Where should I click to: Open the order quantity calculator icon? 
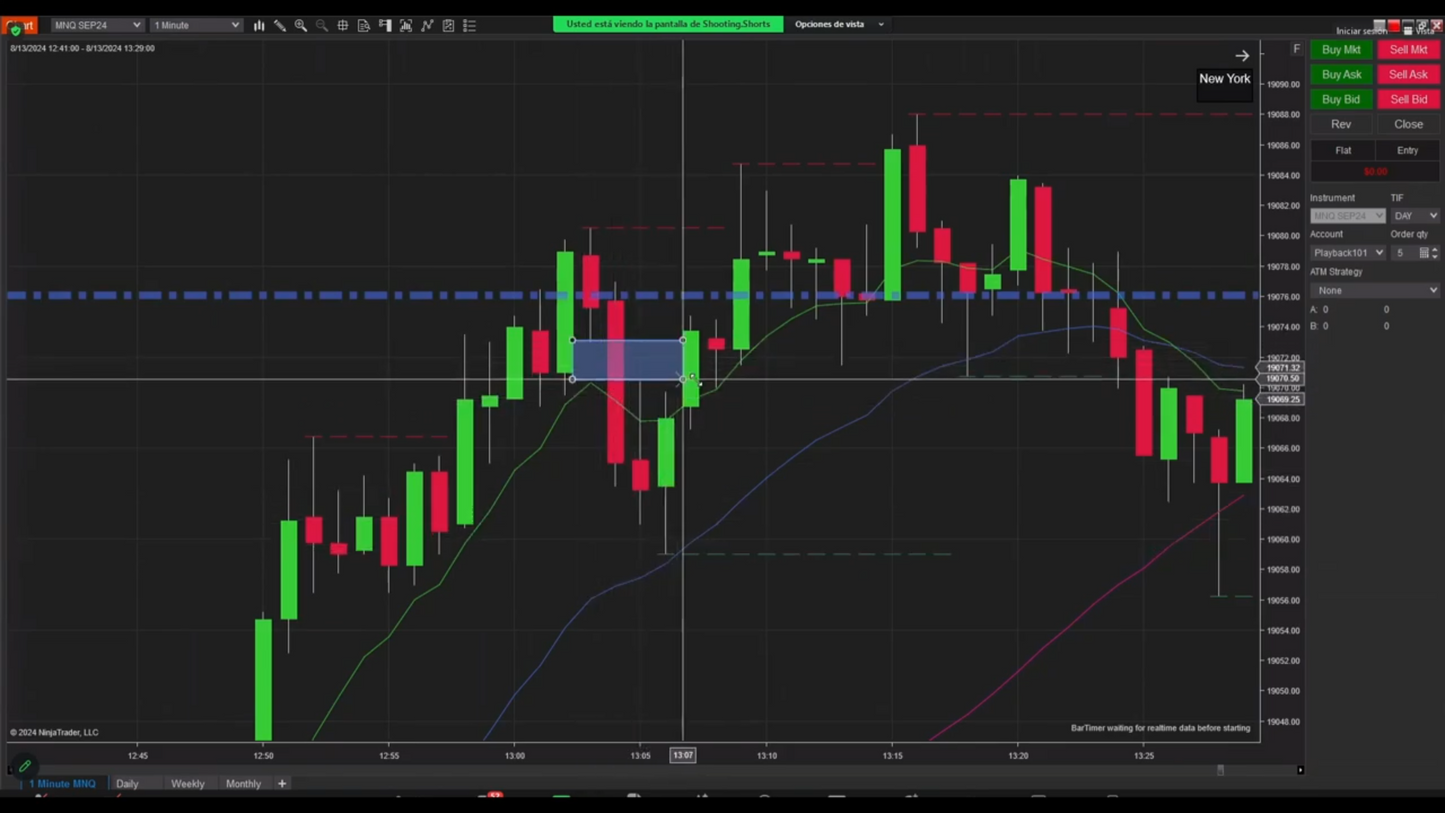(x=1424, y=253)
